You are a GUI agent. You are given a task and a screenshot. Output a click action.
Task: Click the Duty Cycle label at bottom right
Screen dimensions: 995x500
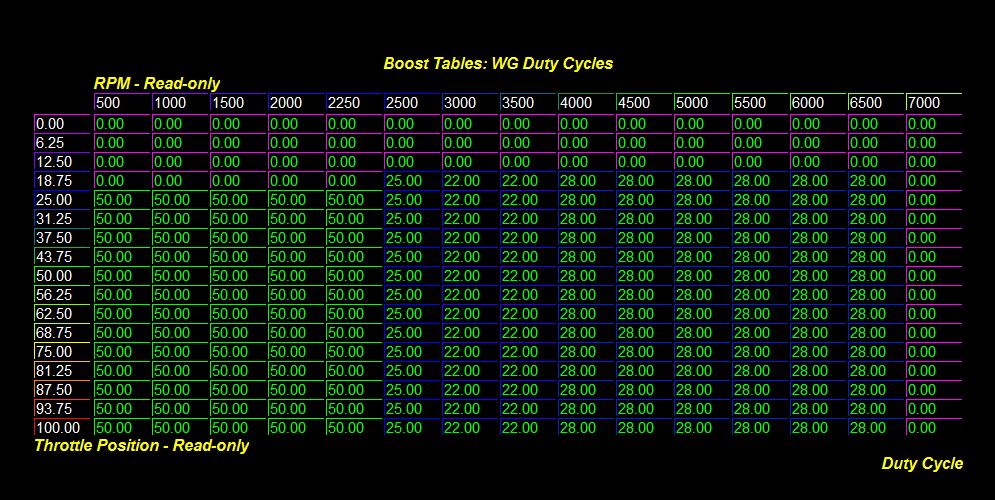pos(922,463)
